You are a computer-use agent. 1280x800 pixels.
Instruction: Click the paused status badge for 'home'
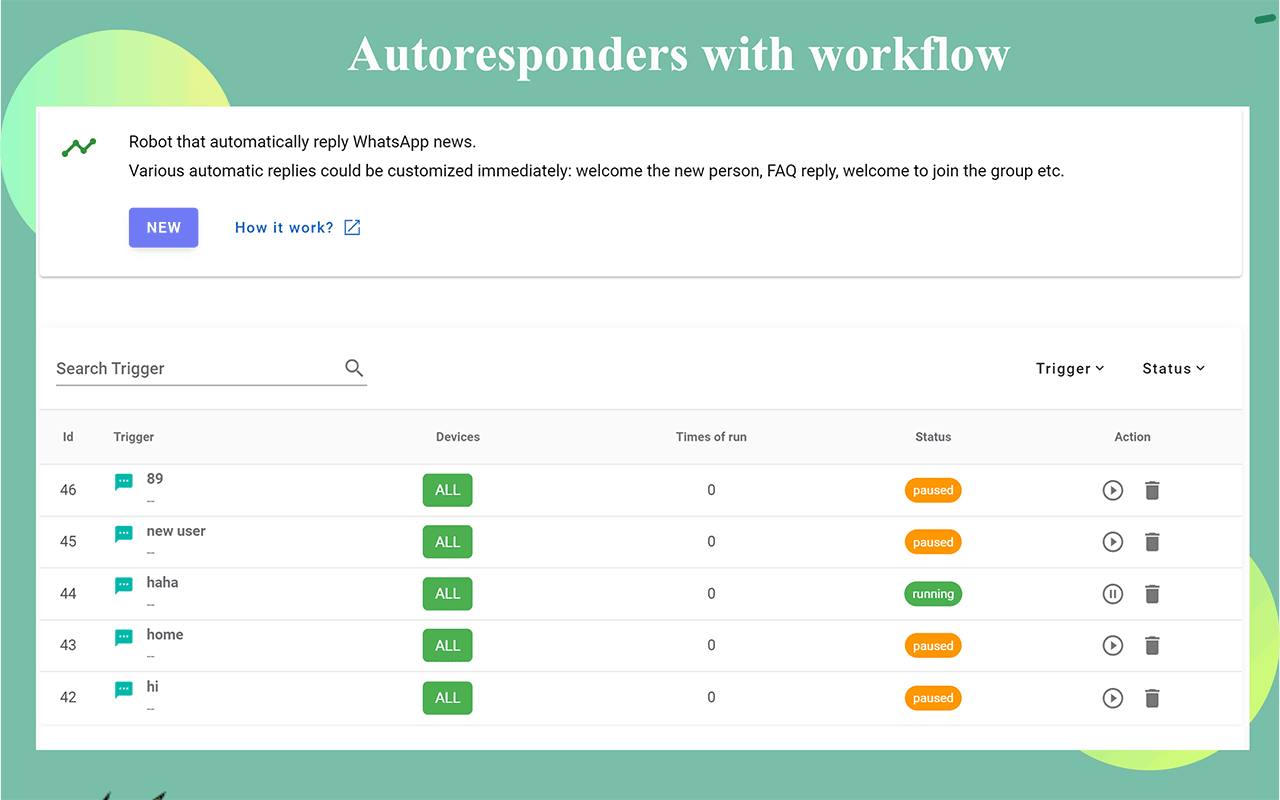933,646
